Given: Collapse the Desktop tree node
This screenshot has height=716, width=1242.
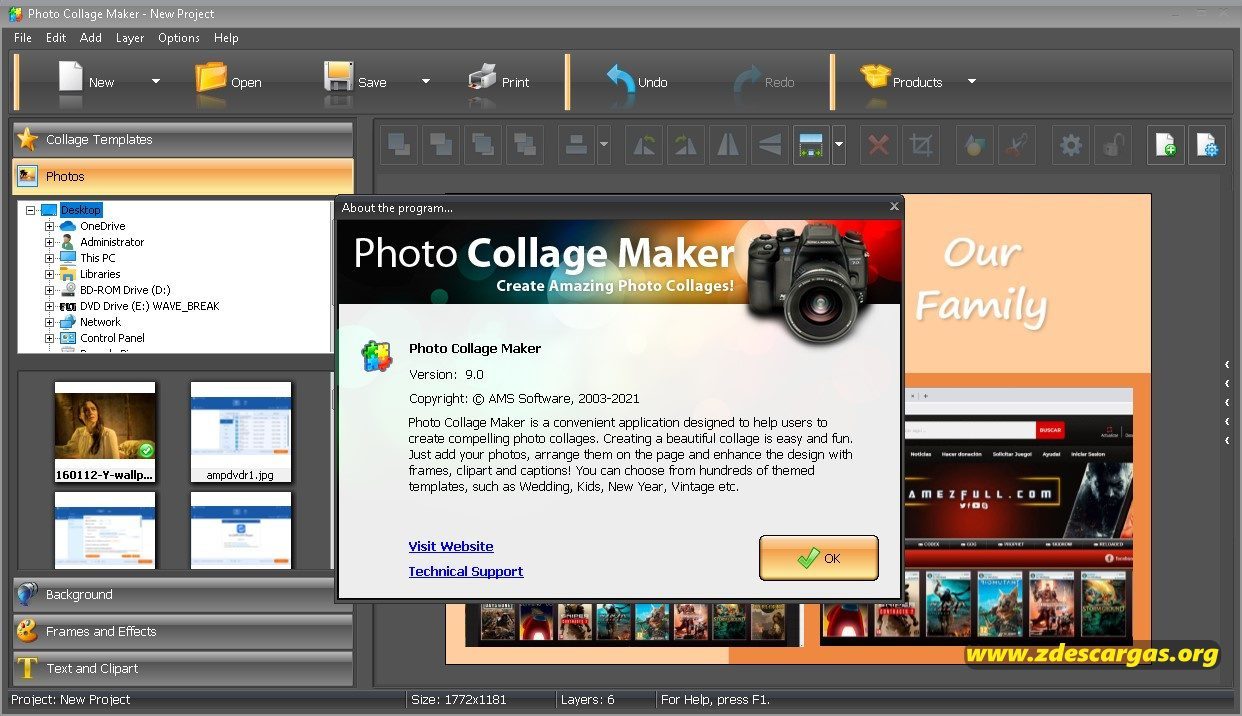Looking at the screenshot, I should [31, 210].
